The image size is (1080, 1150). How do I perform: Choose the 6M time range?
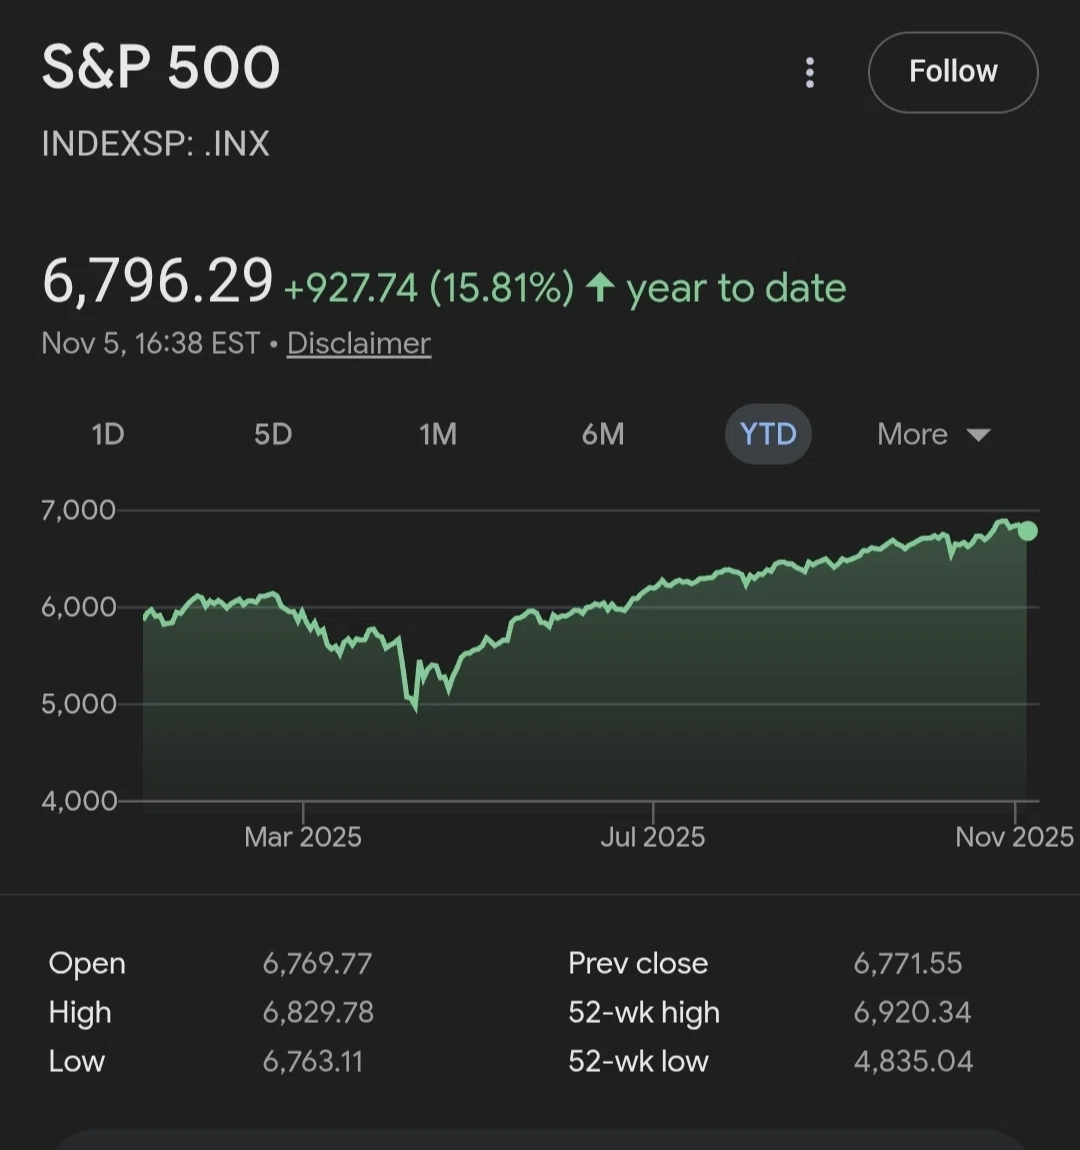tap(603, 434)
